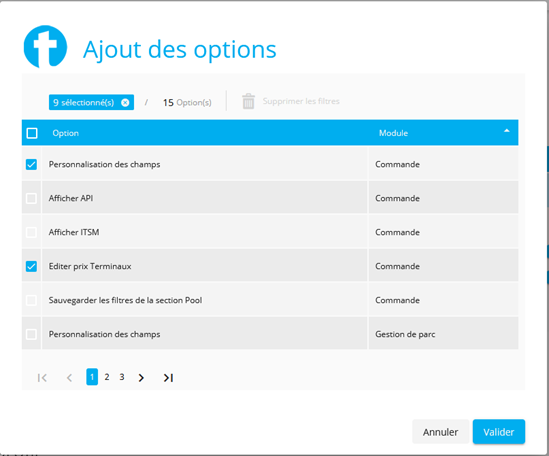Viewport: 549px width, 456px height.
Task: Tick the Afficher ITSM checkbox
Action: [31, 232]
